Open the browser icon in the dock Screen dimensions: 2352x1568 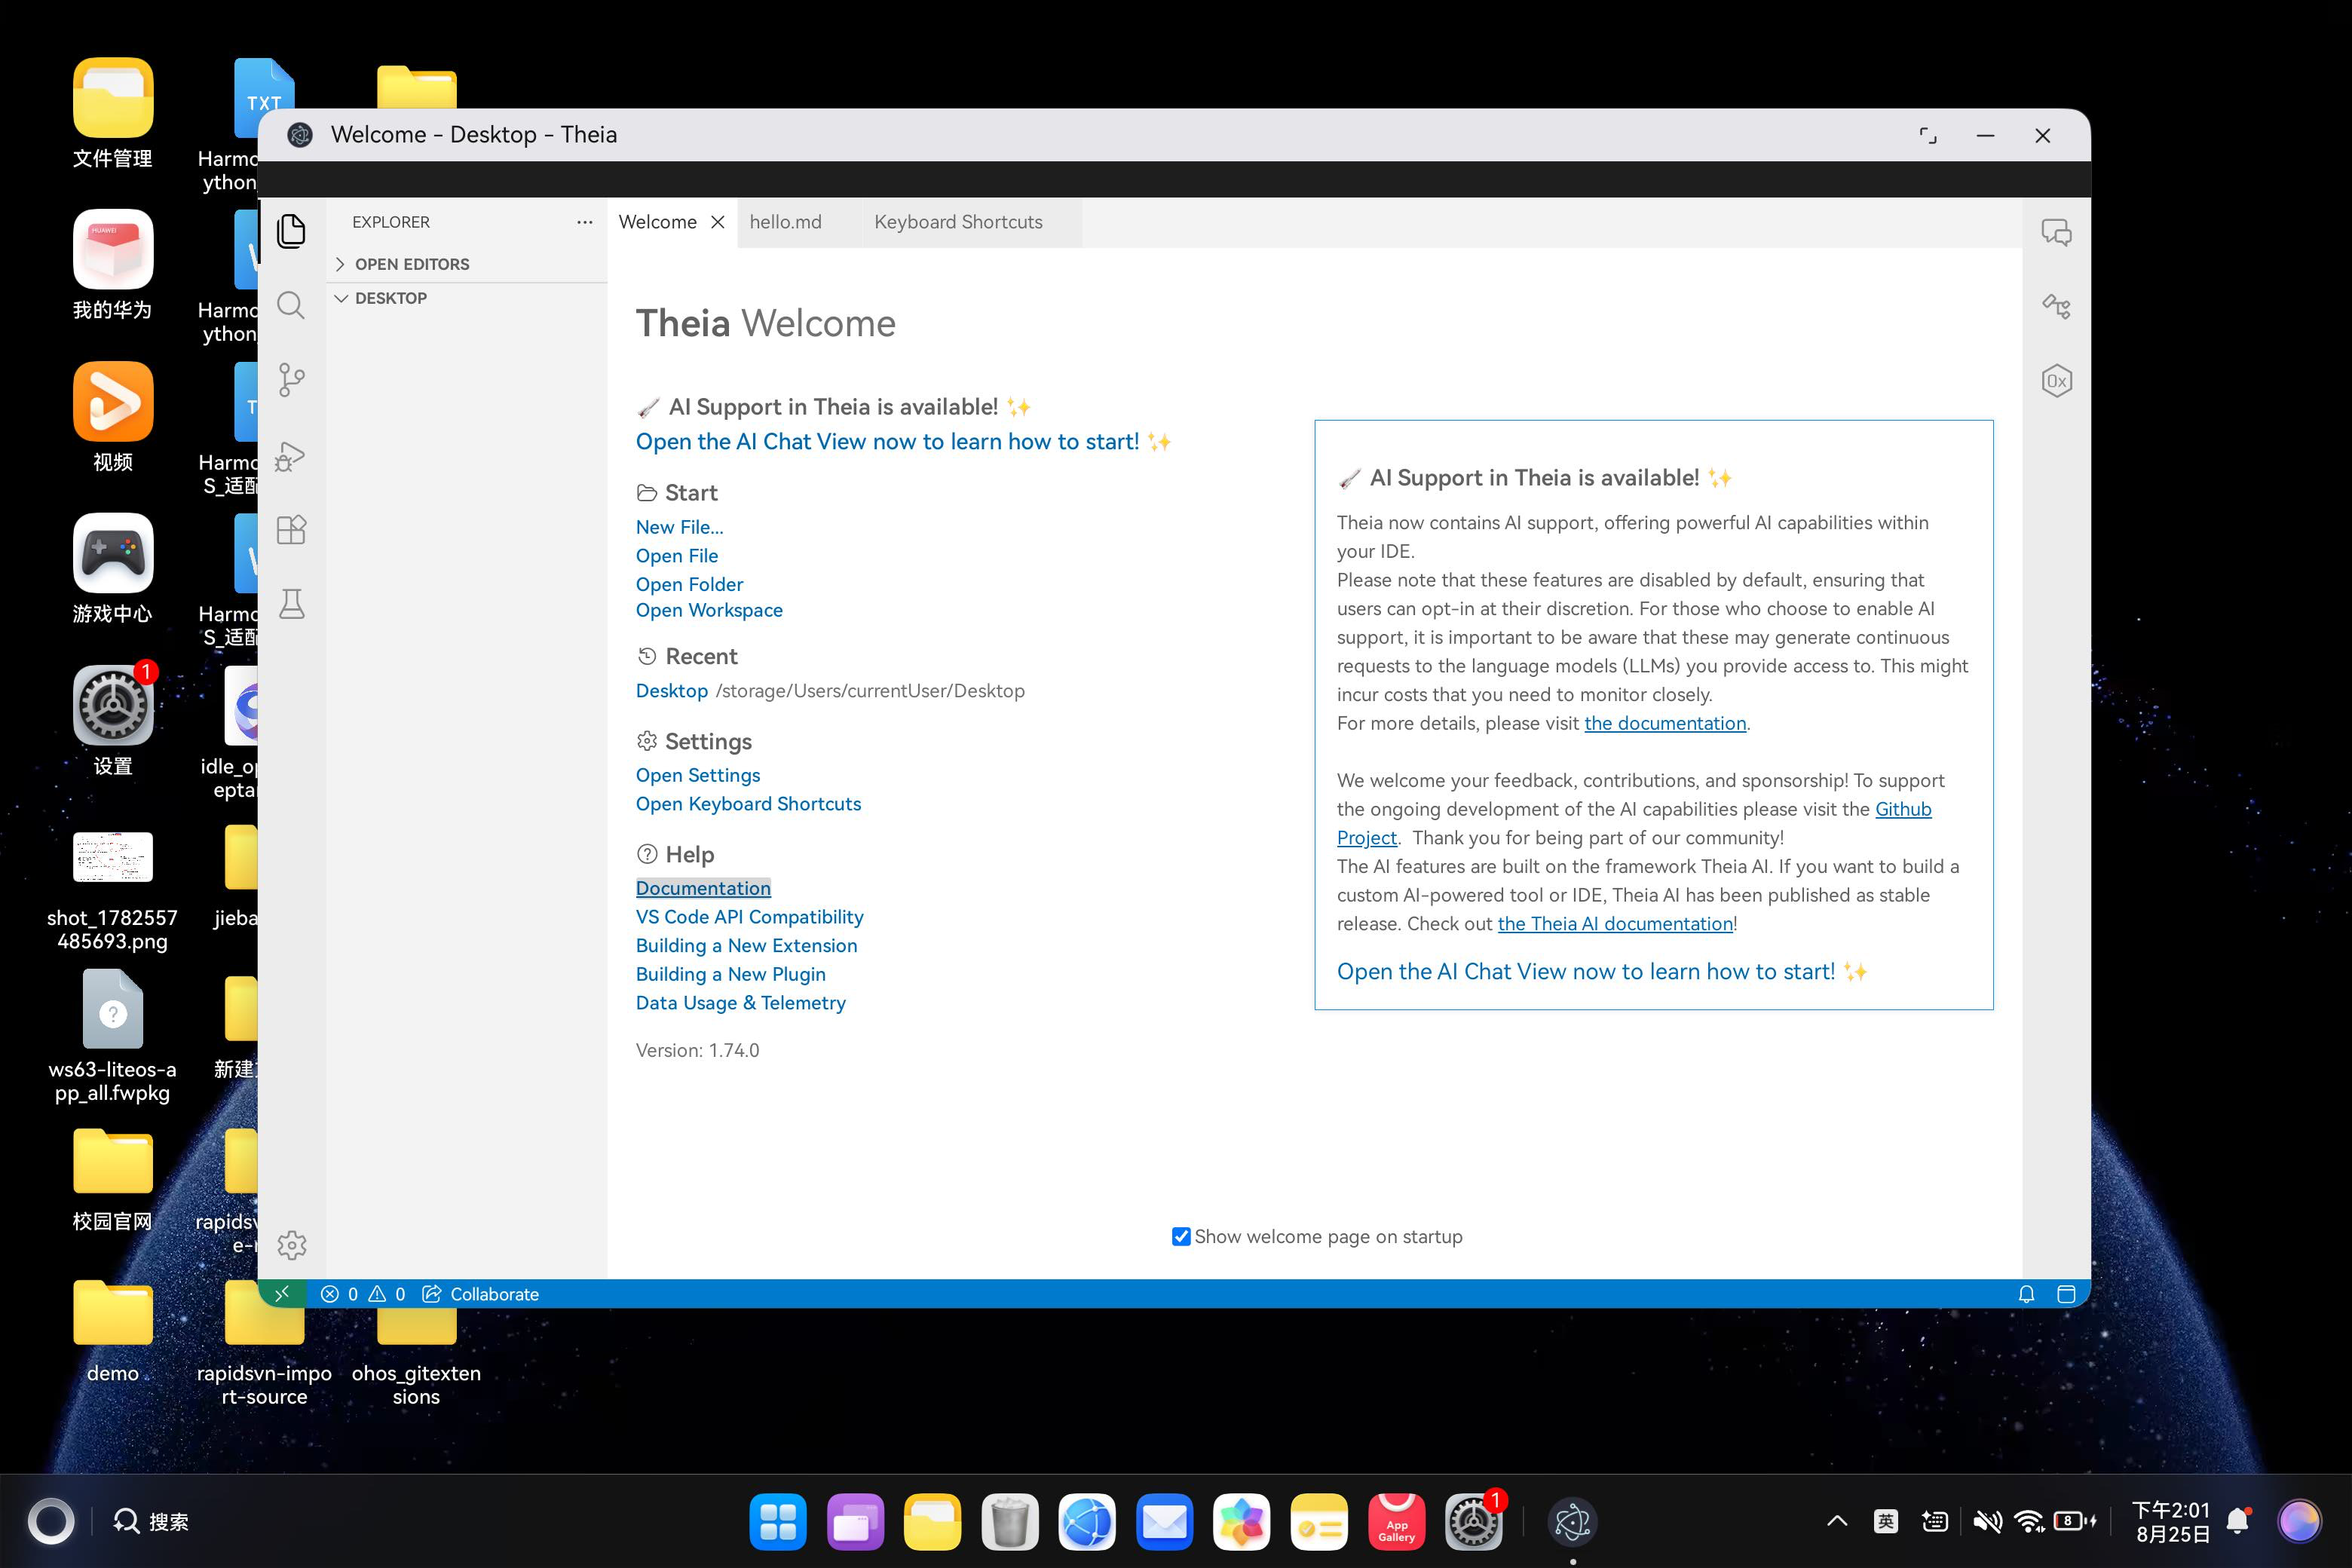click(x=1087, y=1522)
